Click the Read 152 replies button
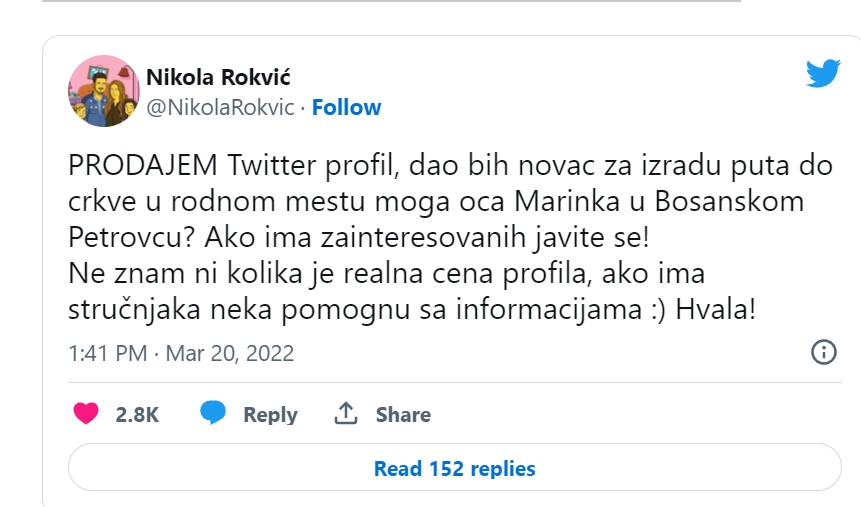This screenshot has height=507, width=861. [454, 468]
